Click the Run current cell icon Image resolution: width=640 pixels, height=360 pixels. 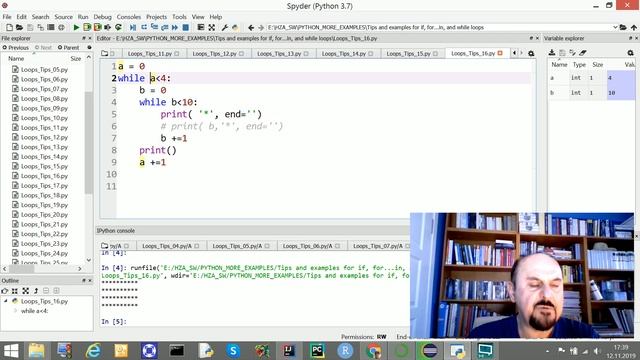(87, 27)
